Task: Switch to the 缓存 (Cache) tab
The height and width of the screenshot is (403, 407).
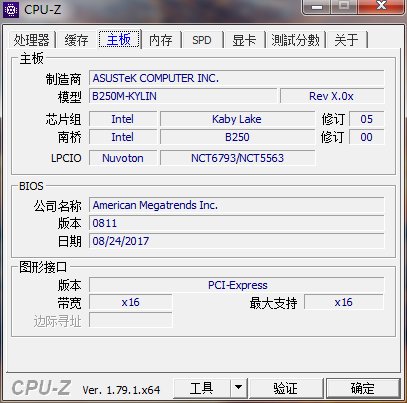Action: (x=77, y=40)
